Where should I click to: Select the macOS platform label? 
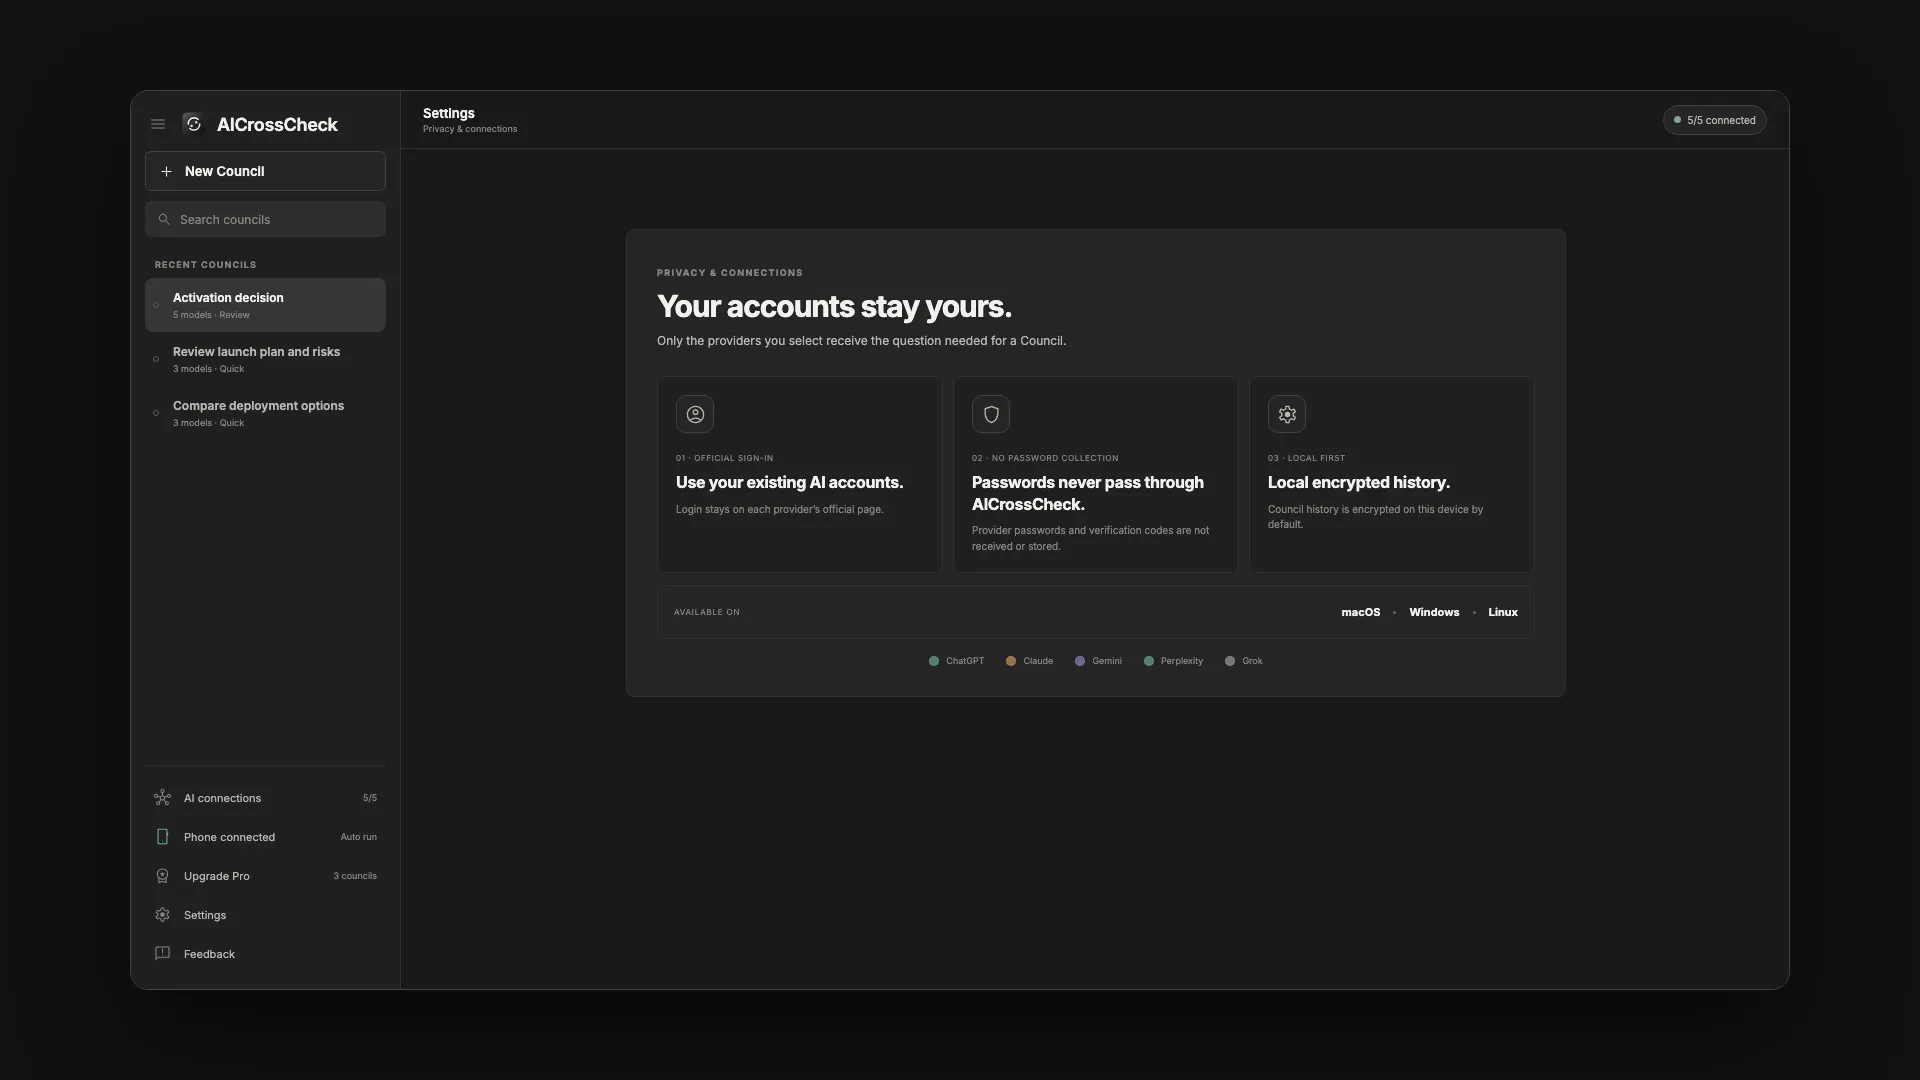1360,612
